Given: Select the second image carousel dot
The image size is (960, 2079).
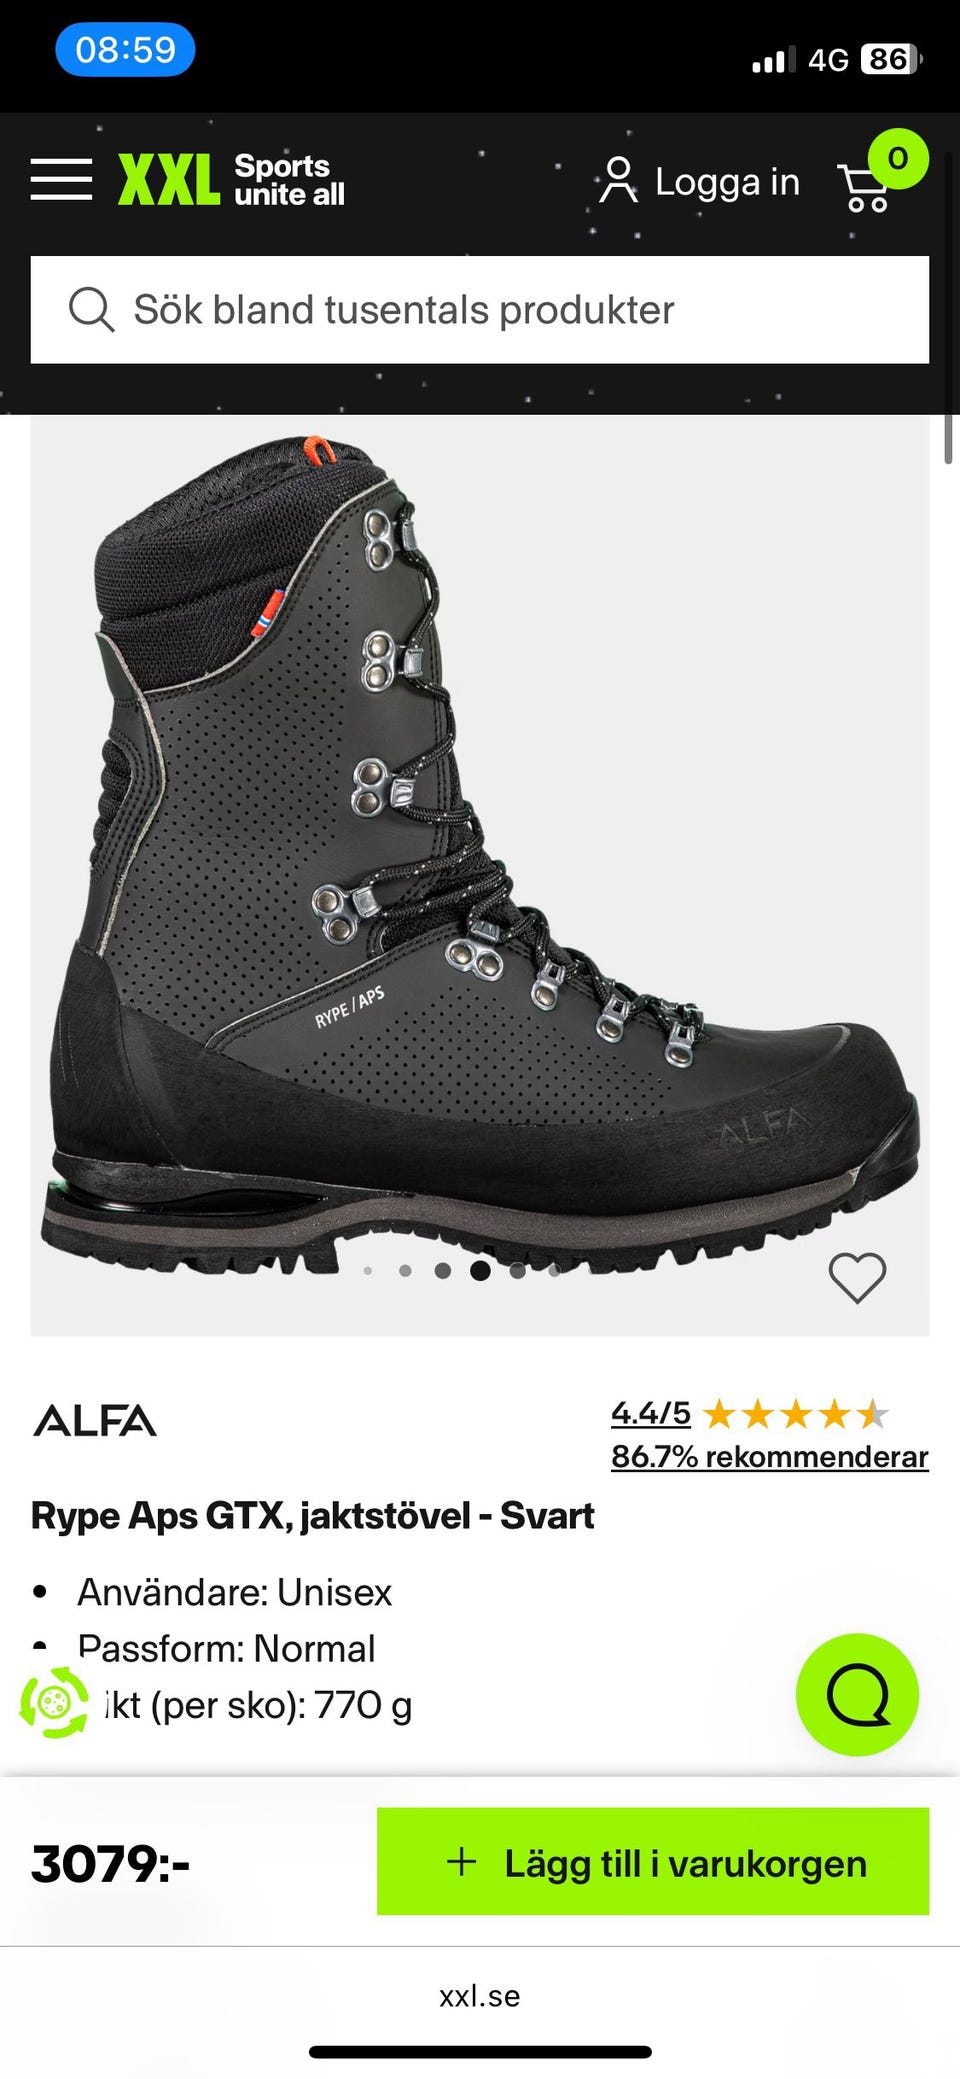Looking at the screenshot, I should 405,1271.
